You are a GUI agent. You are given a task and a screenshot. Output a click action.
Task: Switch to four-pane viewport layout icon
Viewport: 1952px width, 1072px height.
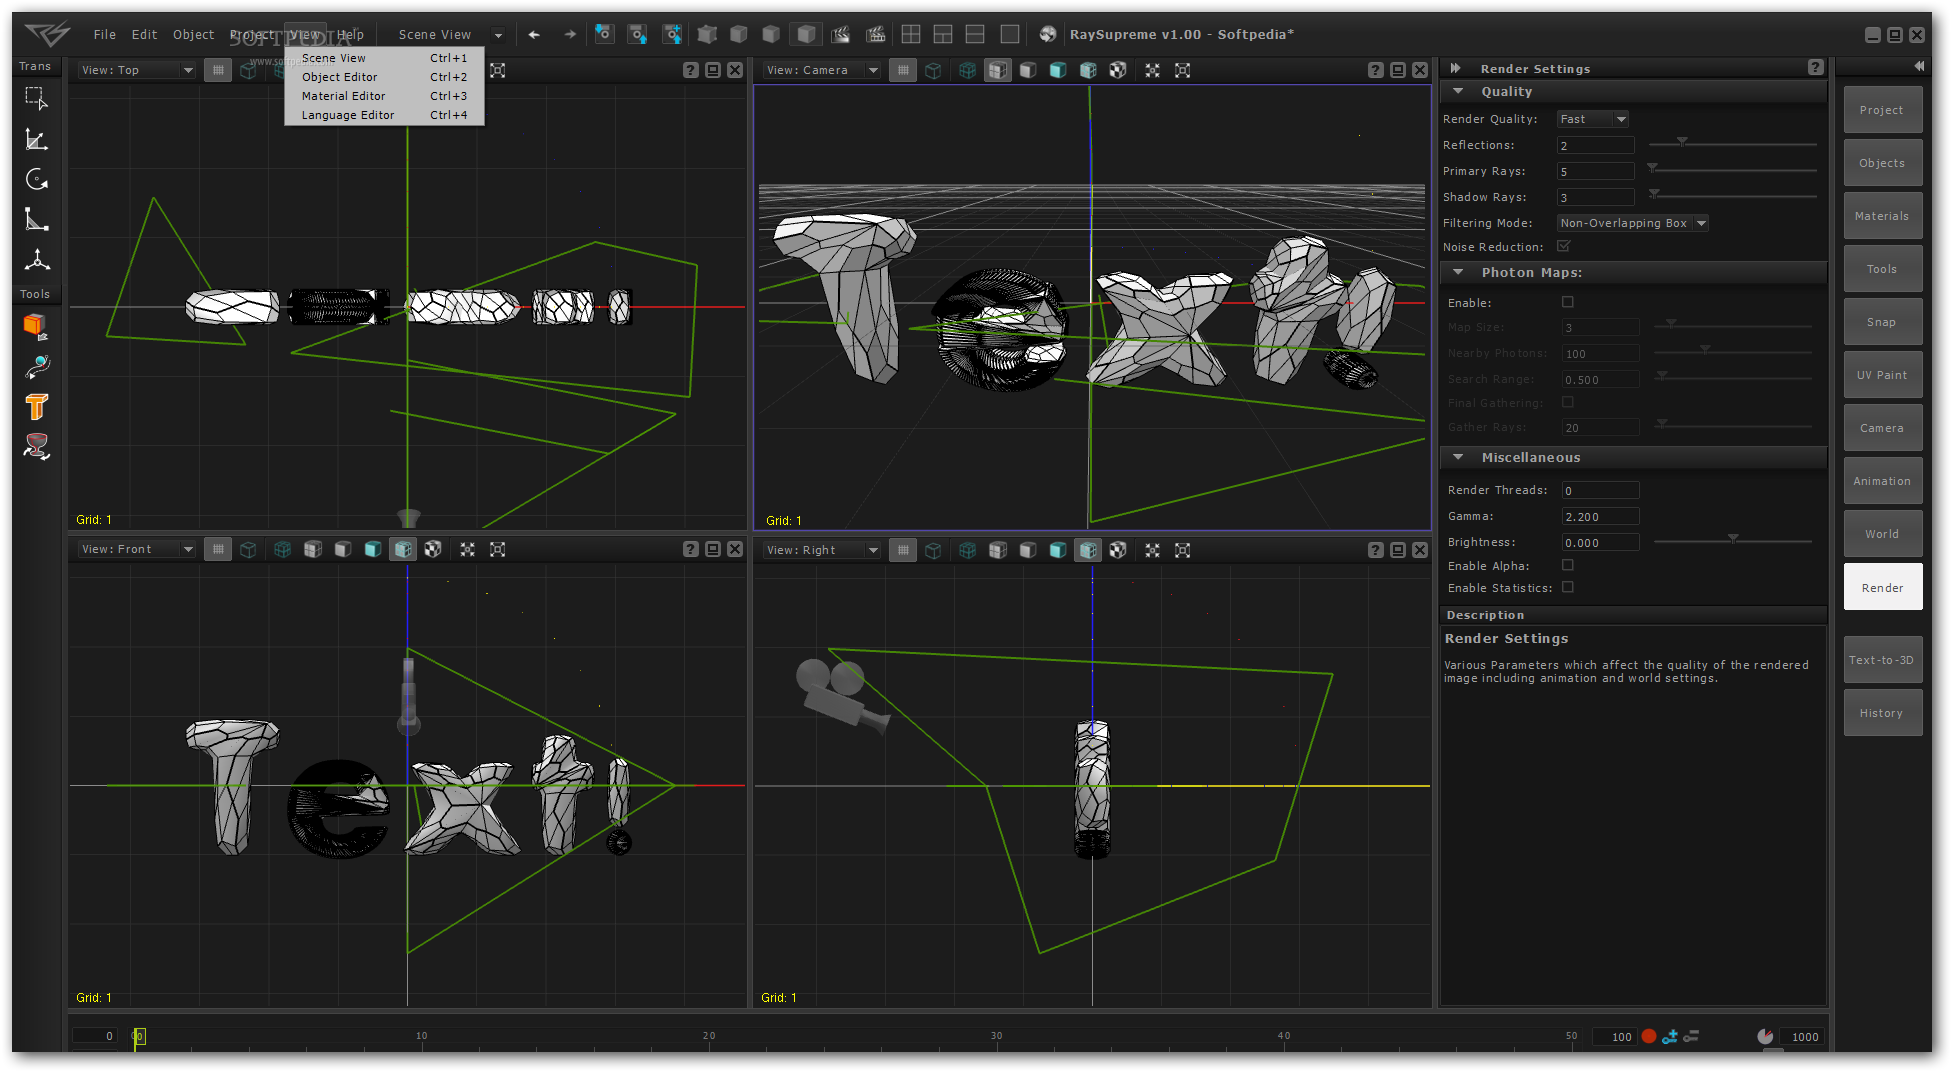(910, 35)
